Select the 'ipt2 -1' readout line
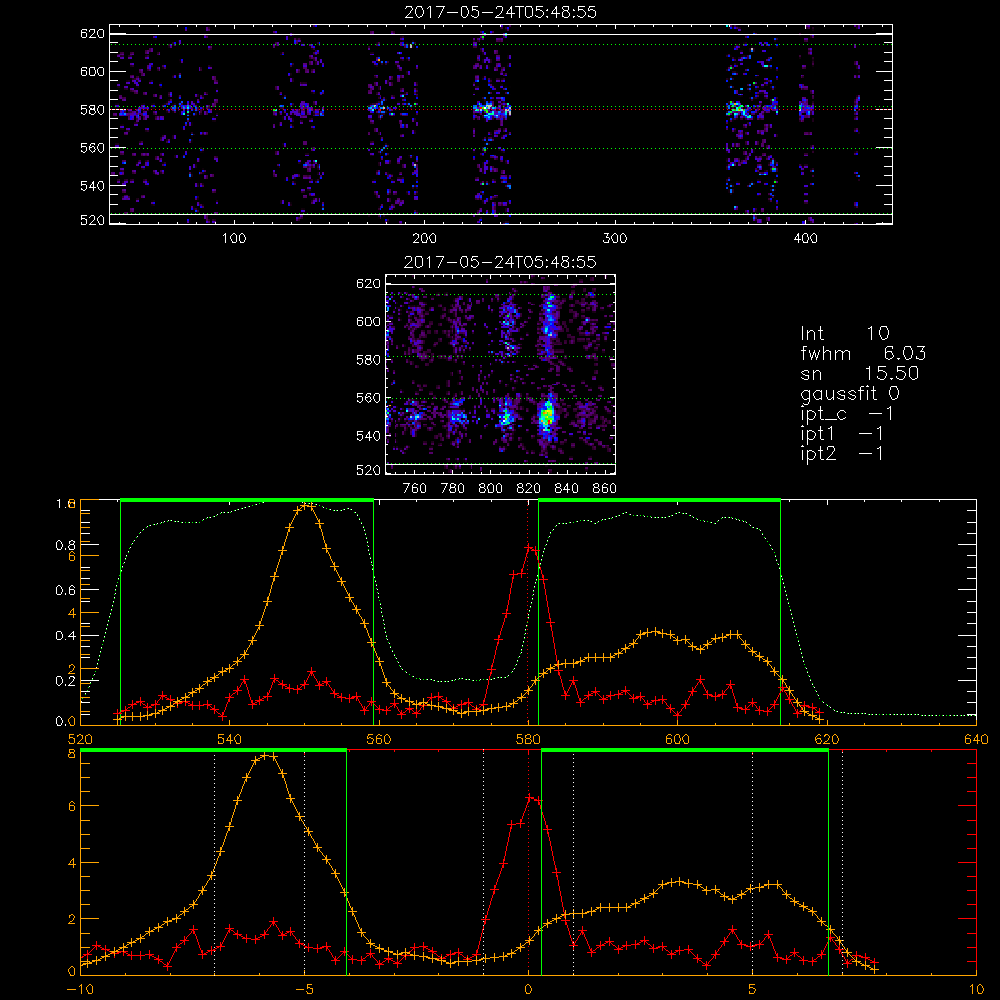 pos(842,453)
